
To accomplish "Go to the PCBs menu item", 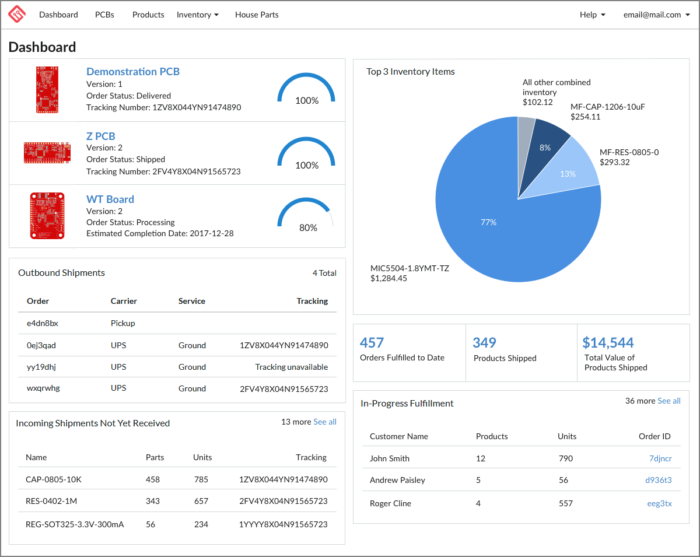I will tap(105, 15).
